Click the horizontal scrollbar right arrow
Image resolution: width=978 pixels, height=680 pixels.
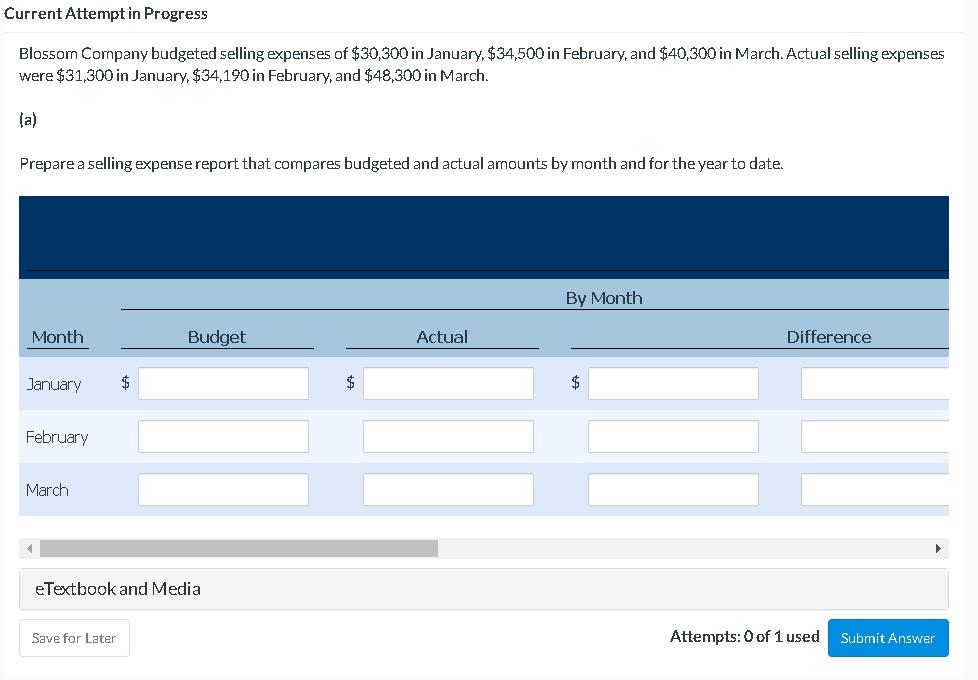pos(939,548)
